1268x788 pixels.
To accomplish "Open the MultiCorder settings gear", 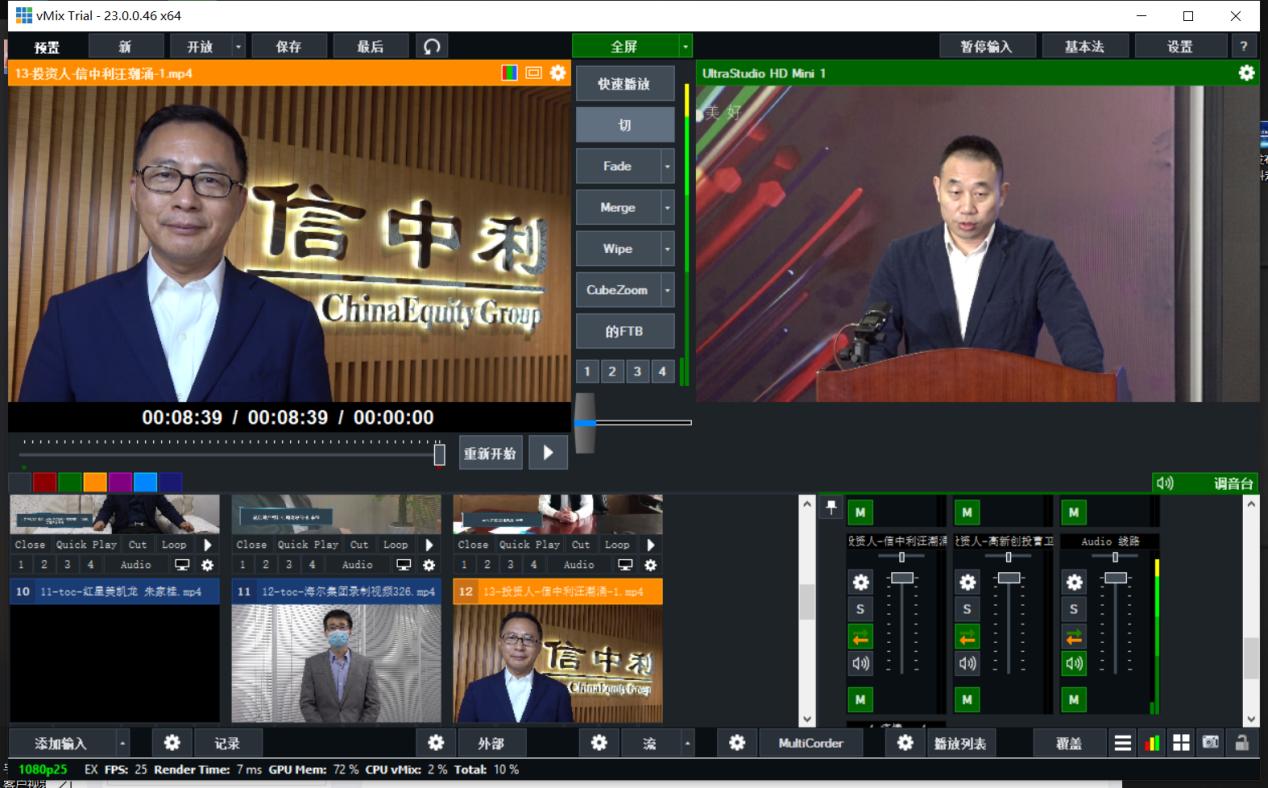I will (x=737, y=743).
